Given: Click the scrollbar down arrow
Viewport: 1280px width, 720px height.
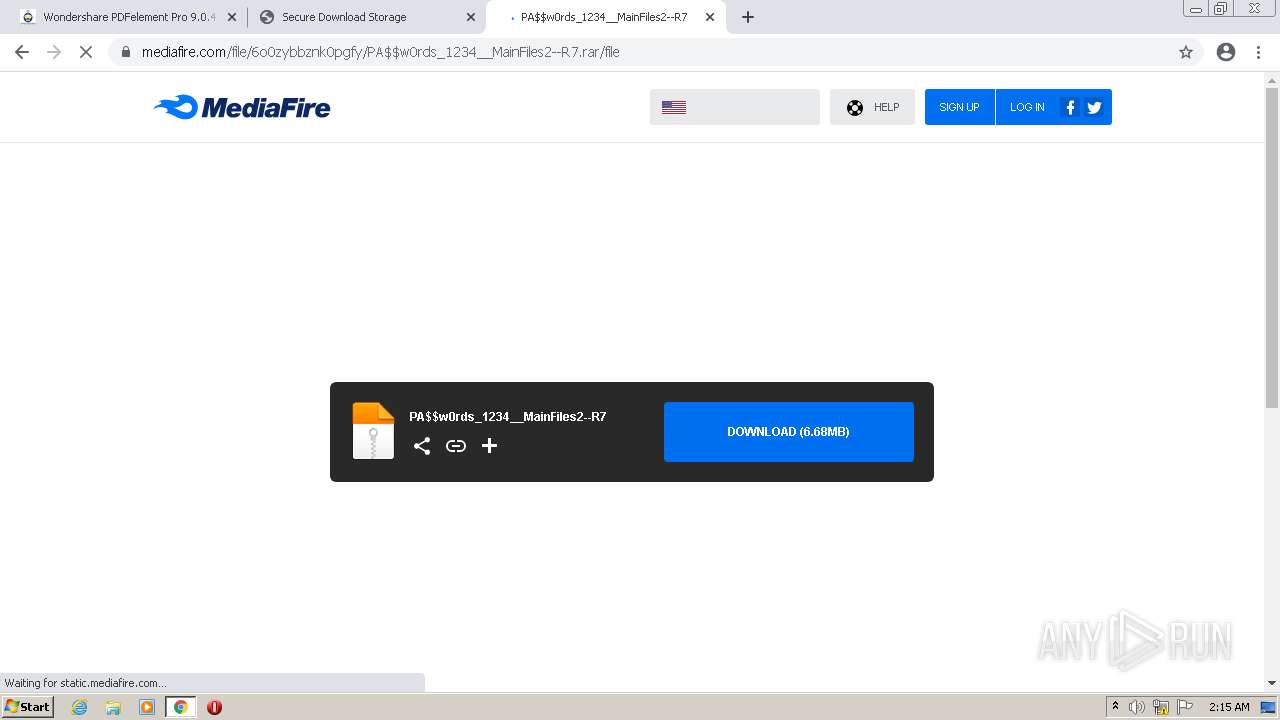Looking at the screenshot, I should [1272, 683].
